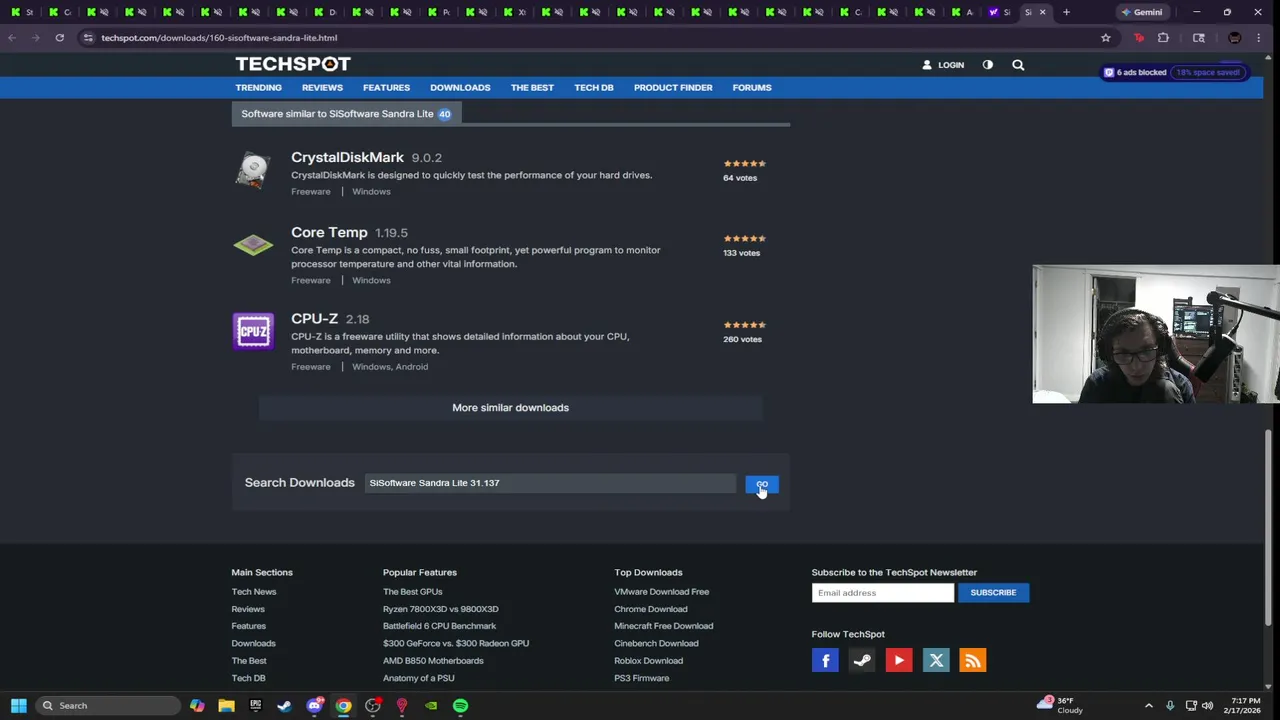1280x720 pixels.
Task: Click the webcam overlay thumbnail
Action: [1155, 334]
